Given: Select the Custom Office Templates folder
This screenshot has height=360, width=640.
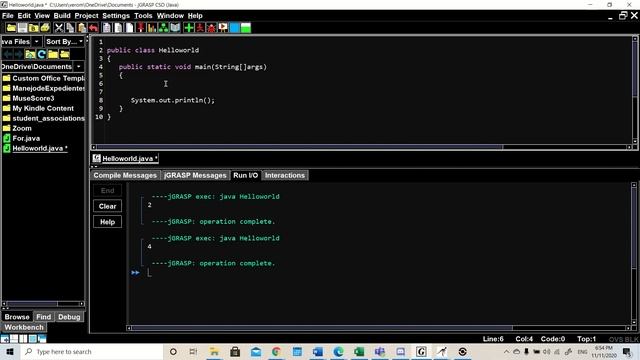Looking at the screenshot, I should (x=44, y=78).
